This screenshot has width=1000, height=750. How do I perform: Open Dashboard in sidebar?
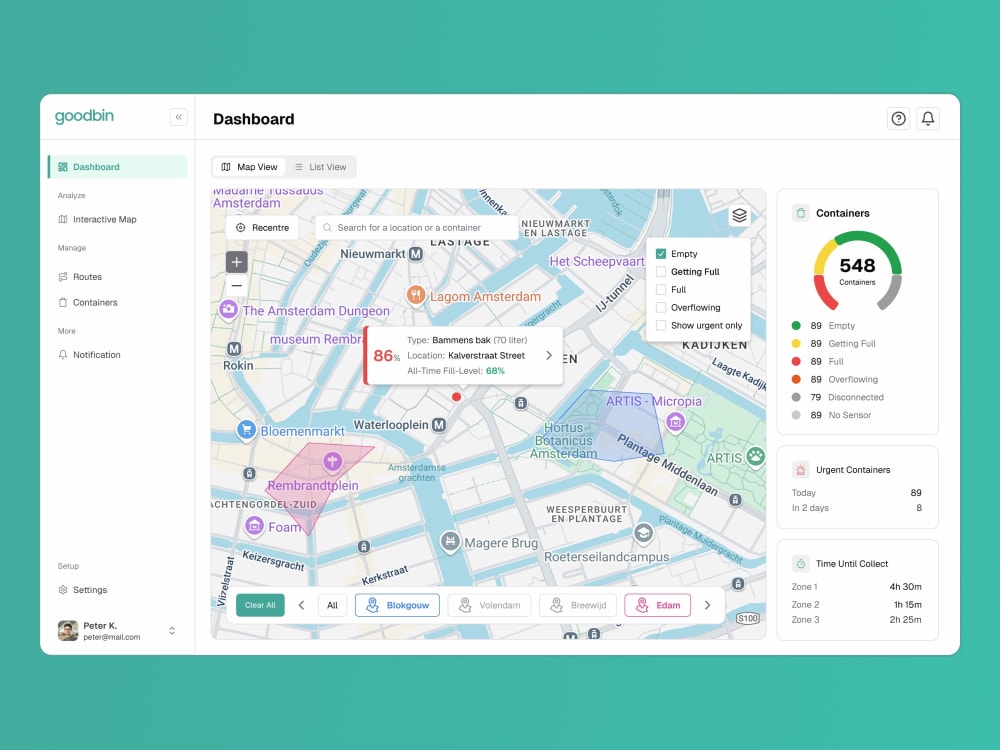pos(118,167)
